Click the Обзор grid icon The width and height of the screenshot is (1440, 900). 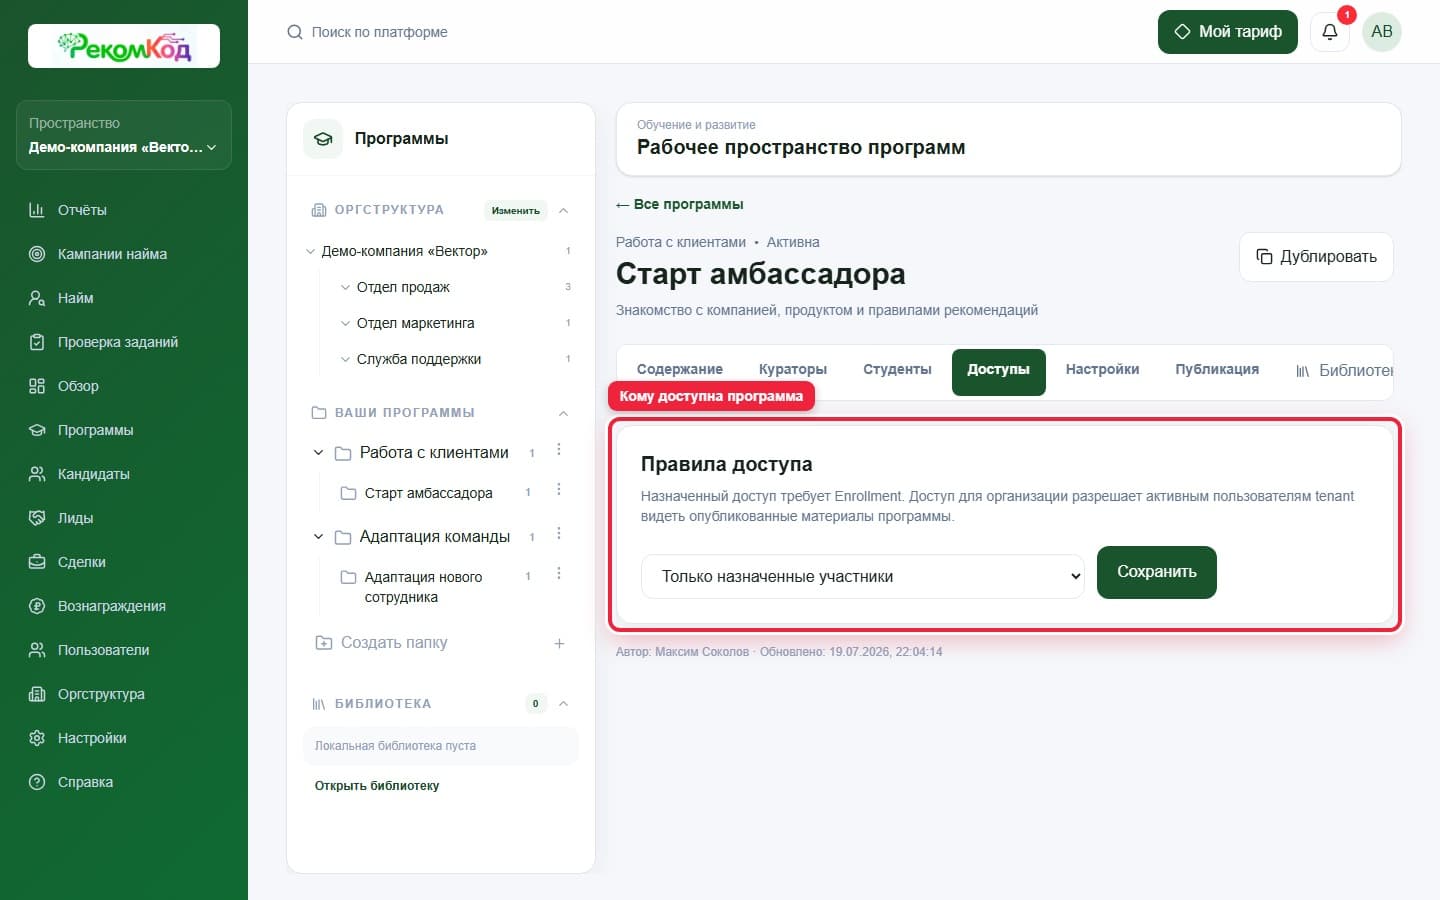(37, 386)
